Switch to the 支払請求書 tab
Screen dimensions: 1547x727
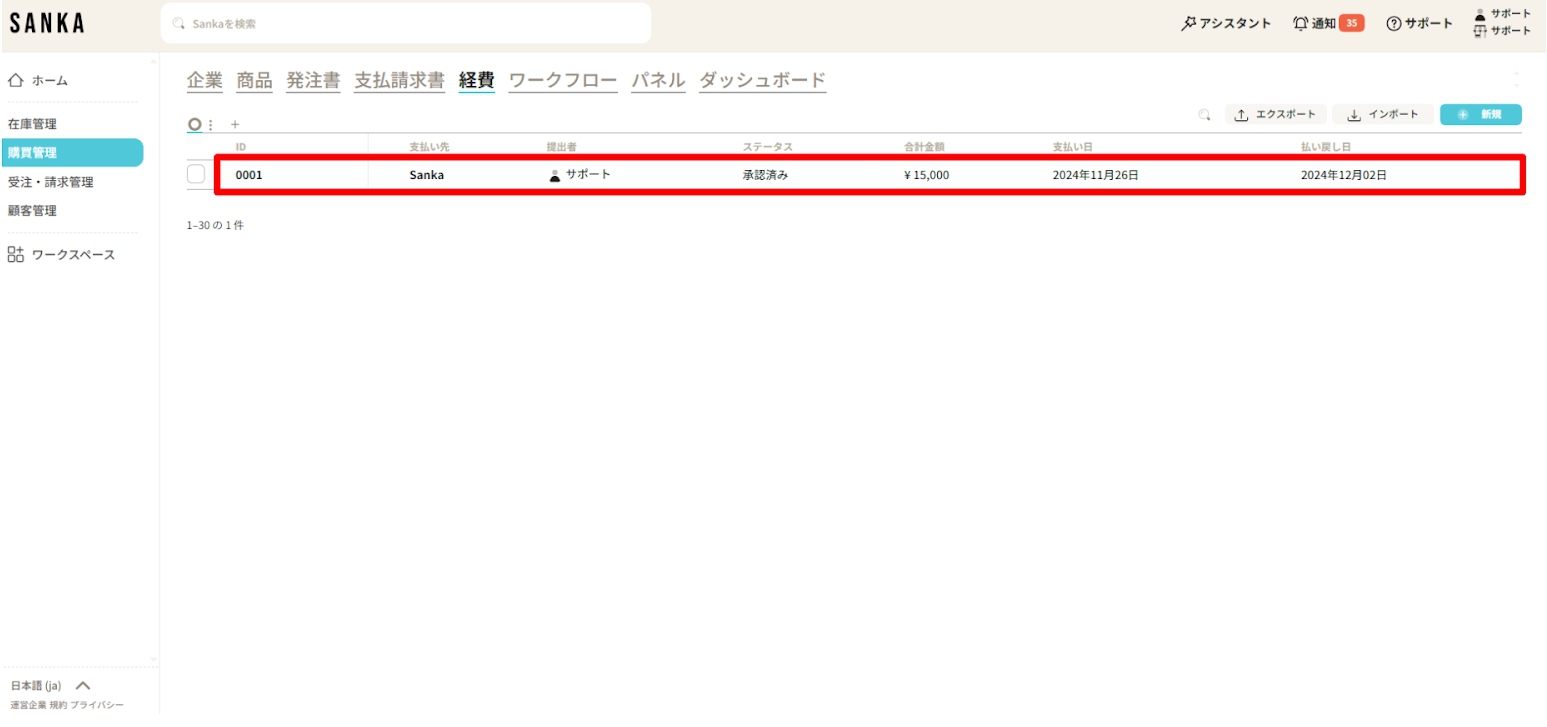point(399,81)
